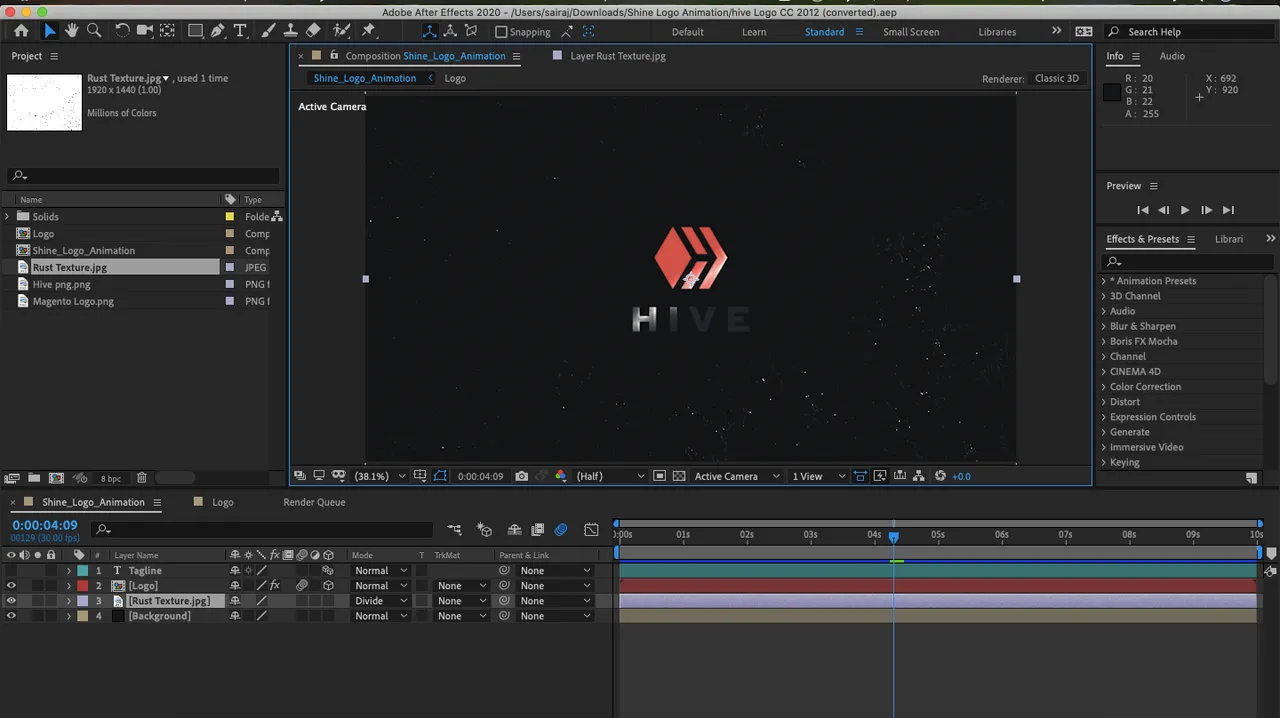Select the Pen tool
The height and width of the screenshot is (718, 1280).
coord(218,31)
